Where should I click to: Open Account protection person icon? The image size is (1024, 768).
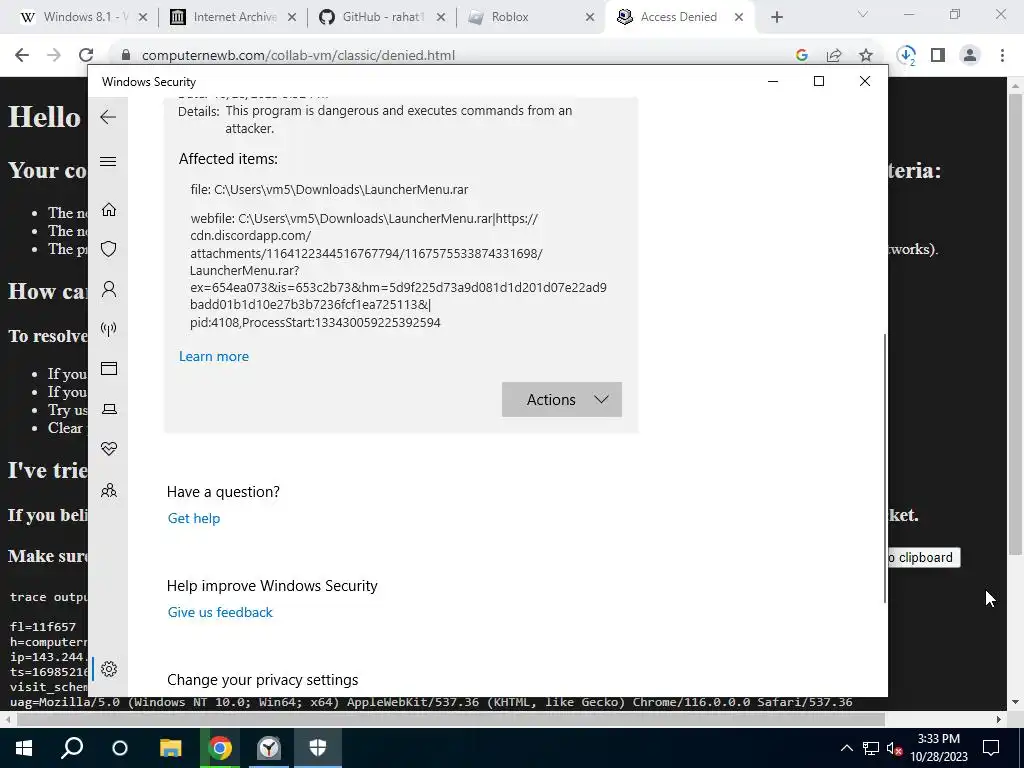[108, 289]
